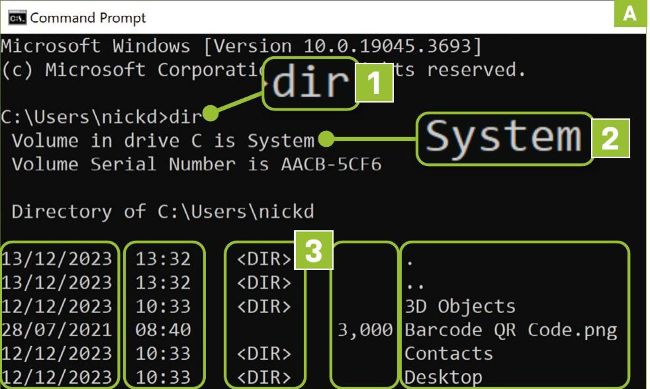Click the Command Prompt window title text
The width and height of the screenshot is (650, 389).
[x=88, y=18]
